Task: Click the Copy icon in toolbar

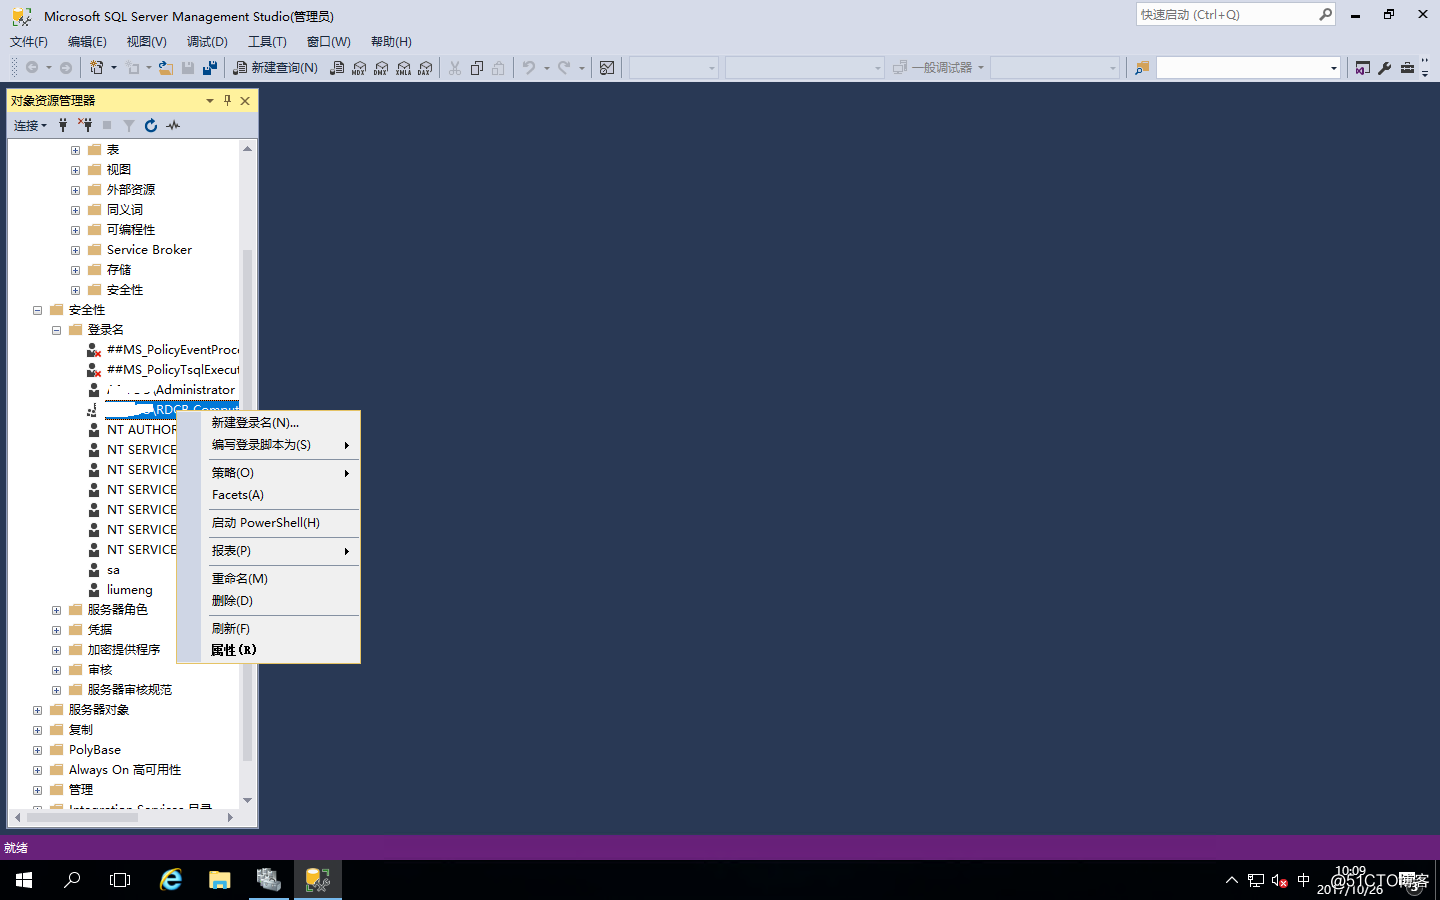Action: pyautogui.click(x=477, y=68)
